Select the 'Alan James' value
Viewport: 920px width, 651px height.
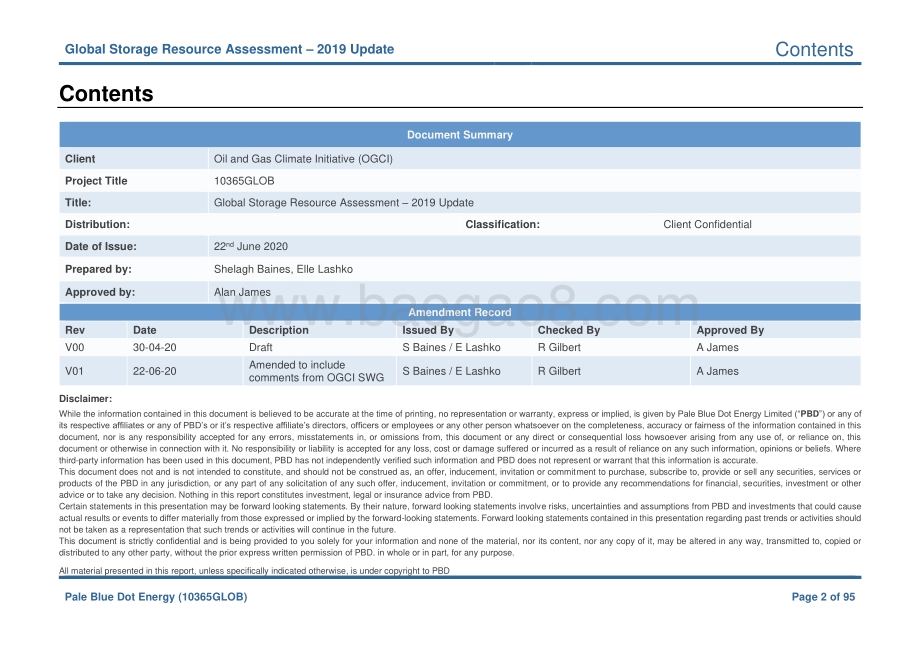[242, 292]
